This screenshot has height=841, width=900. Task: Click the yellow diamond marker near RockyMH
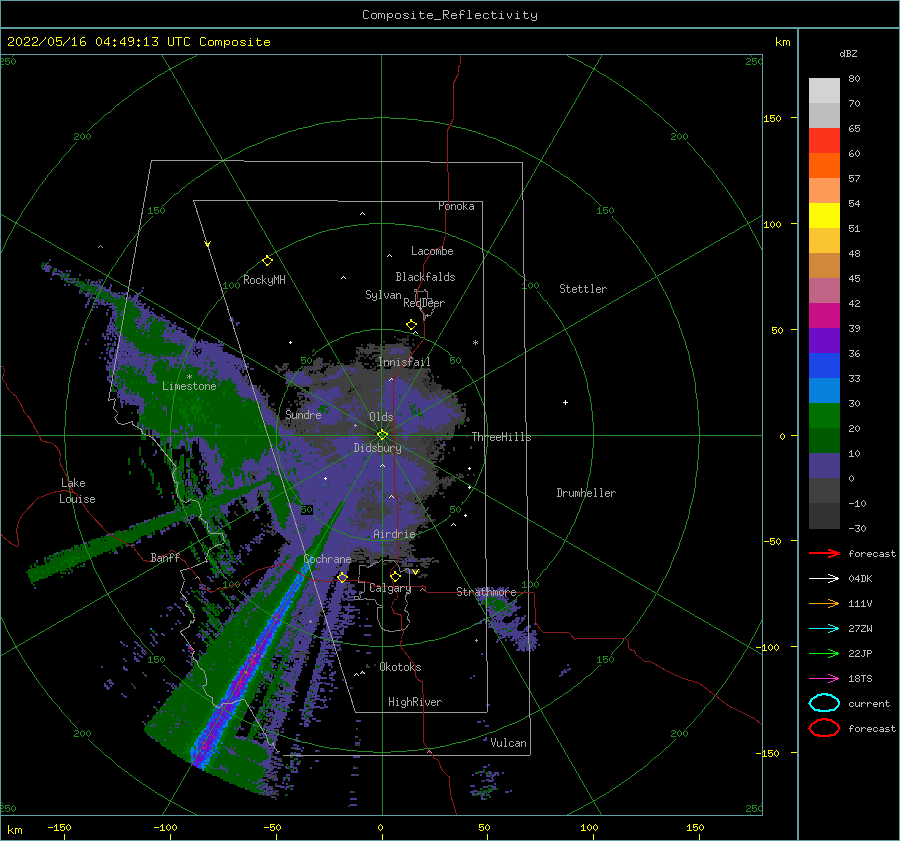pyautogui.click(x=267, y=261)
